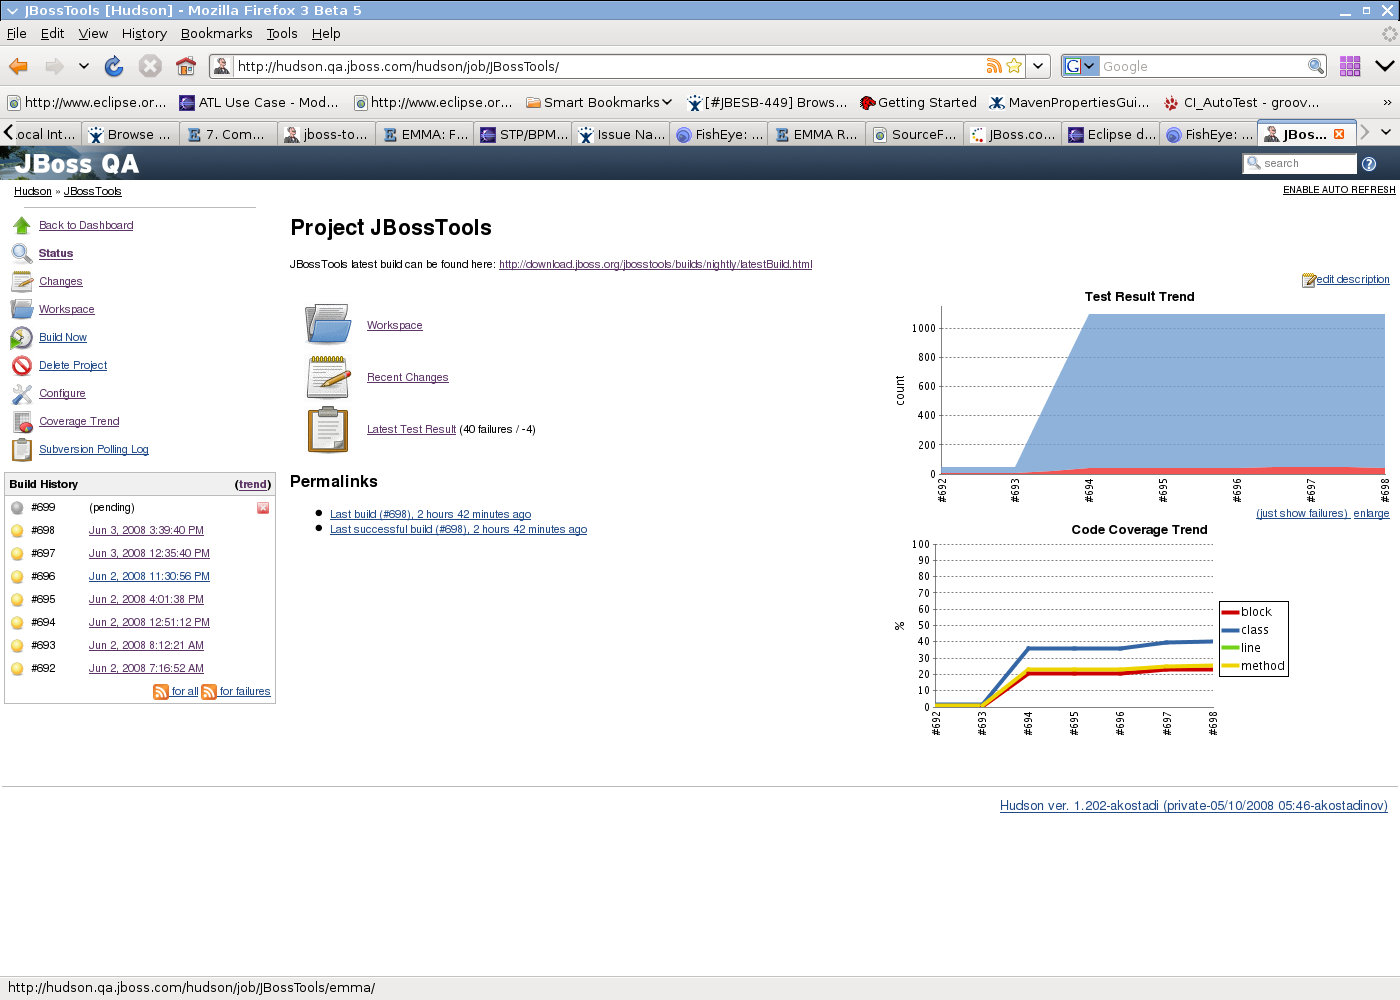Open the Hudson help question mark icon

pos(1369,164)
